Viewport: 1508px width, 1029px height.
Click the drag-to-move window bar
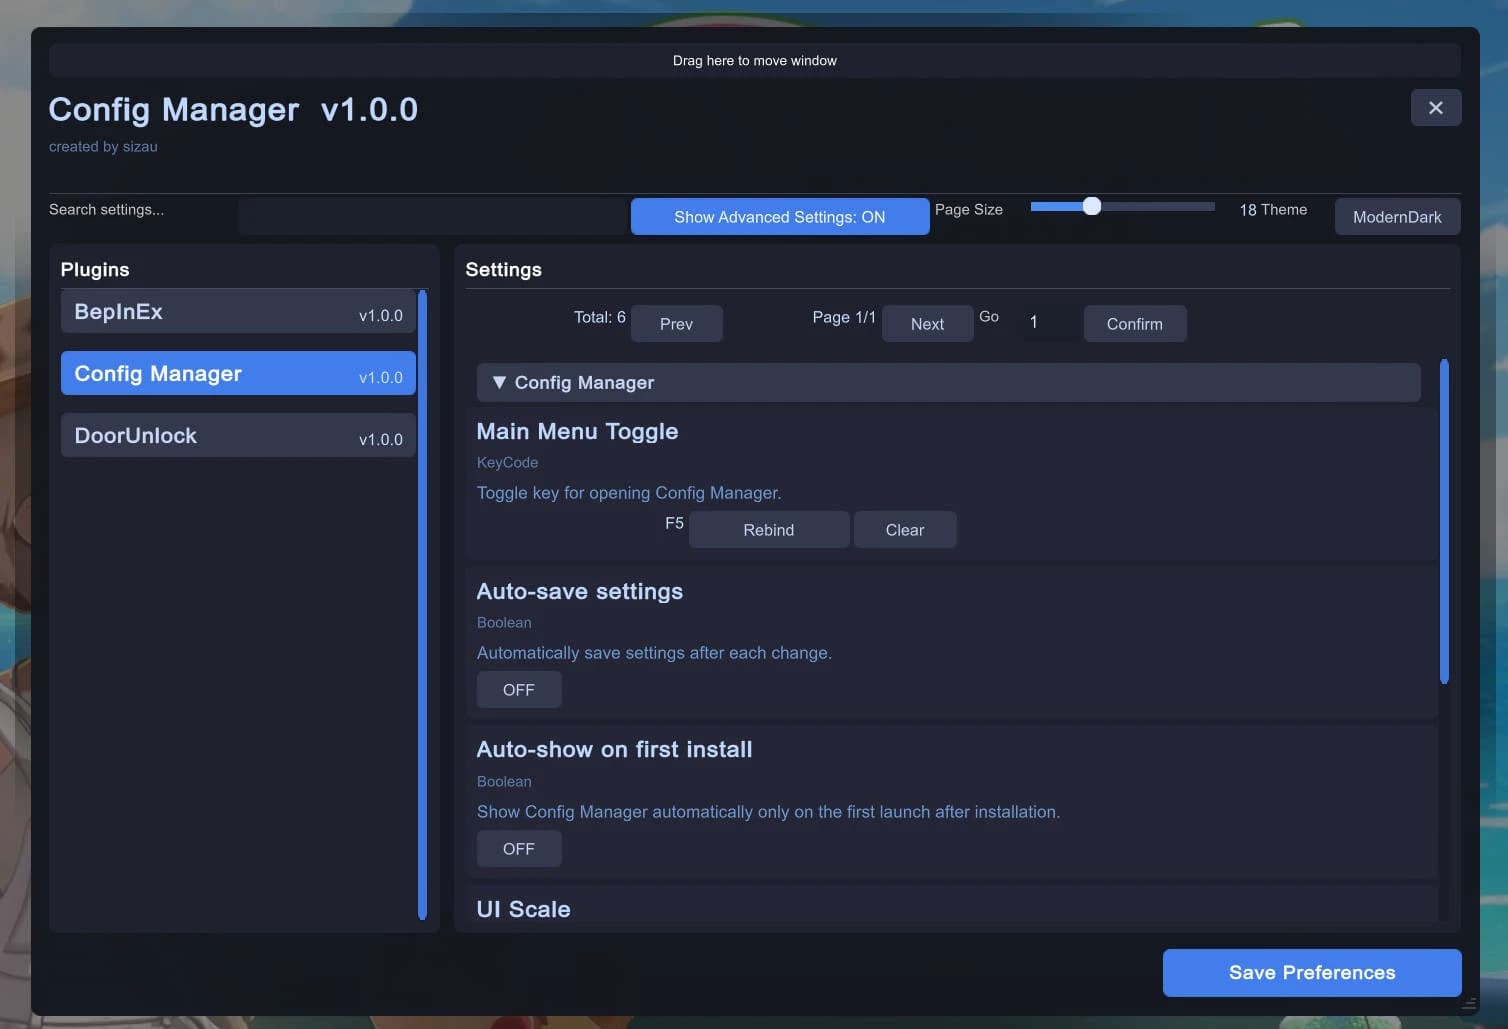[755, 61]
